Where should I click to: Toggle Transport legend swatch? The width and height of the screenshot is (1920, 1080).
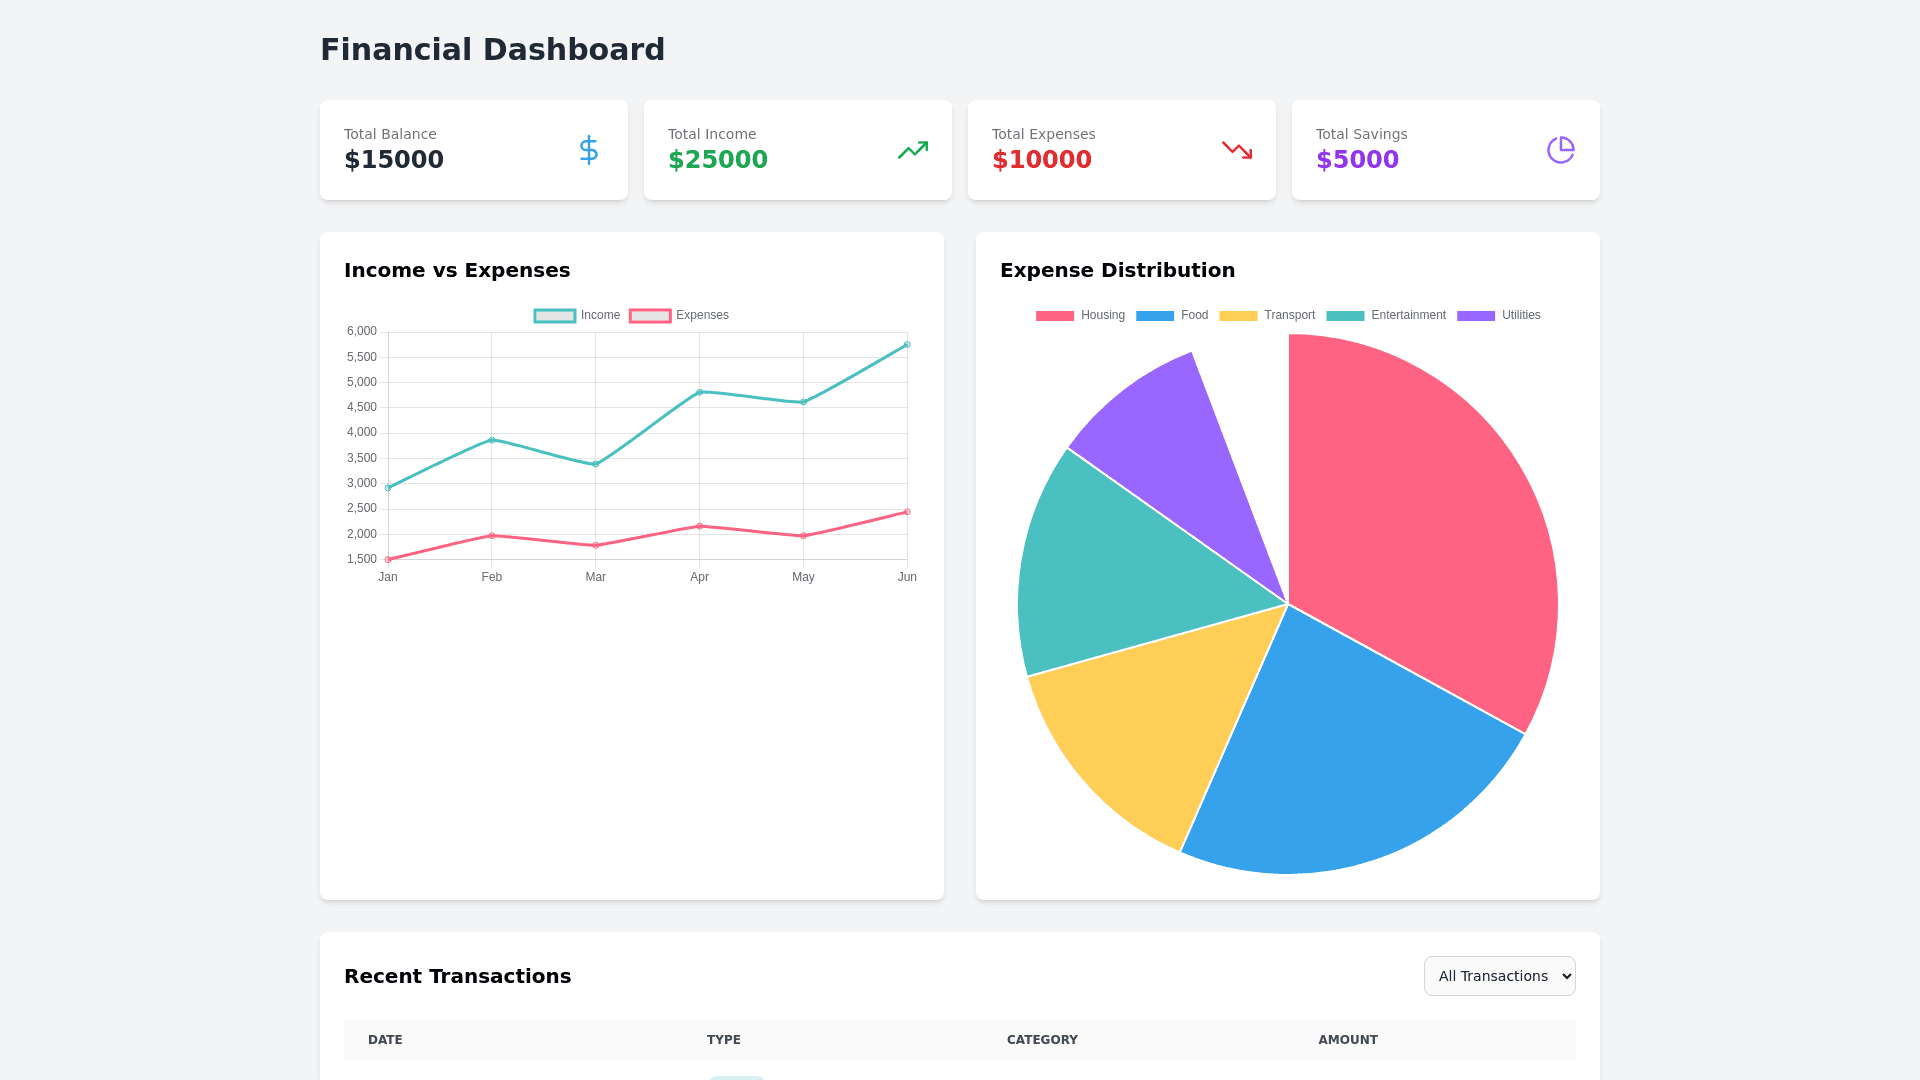tap(1238, 315)
